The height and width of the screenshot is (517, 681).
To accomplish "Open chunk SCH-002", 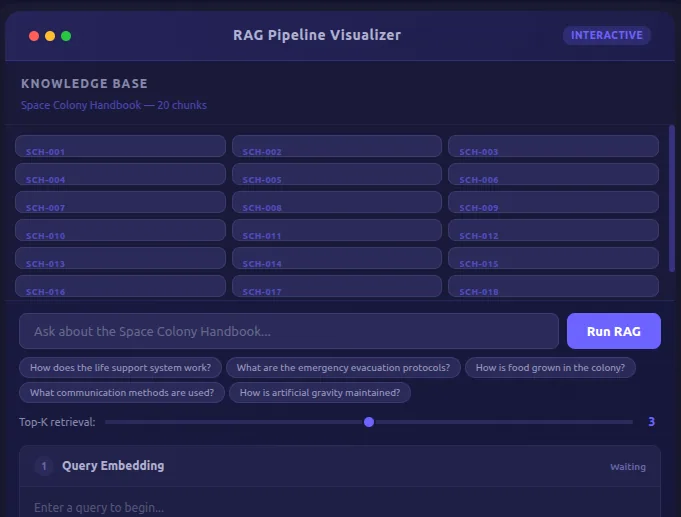I will point(337,146).
